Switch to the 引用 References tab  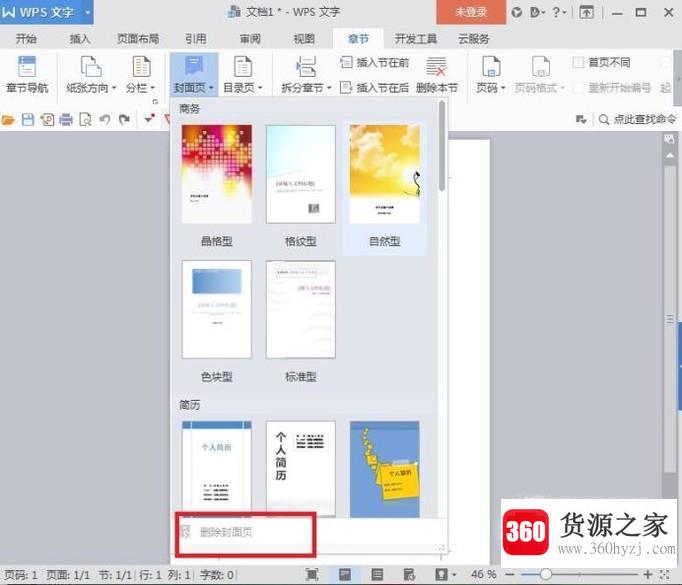(196, 39)
